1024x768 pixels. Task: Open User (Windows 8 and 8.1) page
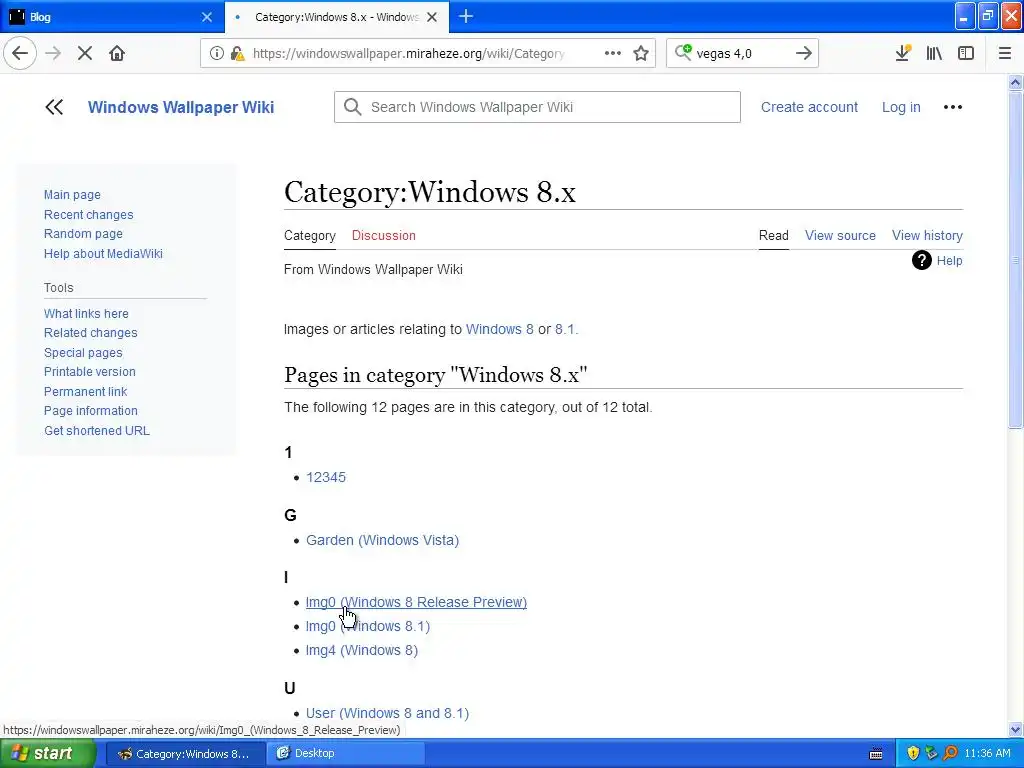click(387, 713)
